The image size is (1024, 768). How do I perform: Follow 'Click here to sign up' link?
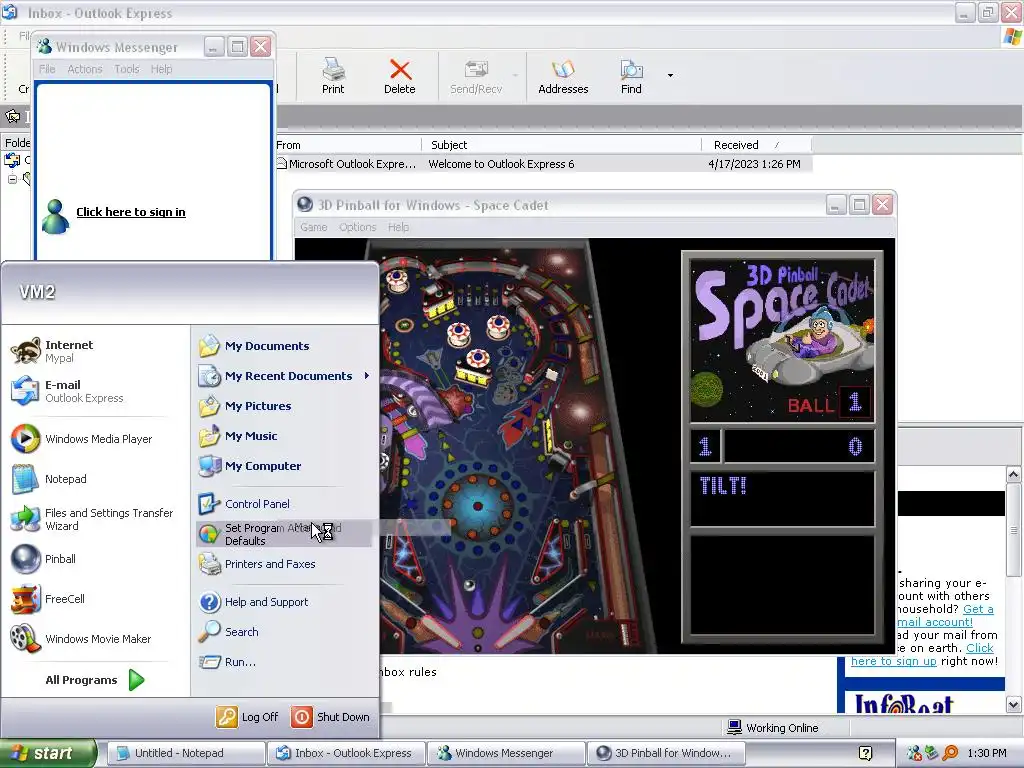tap(922, 654)
